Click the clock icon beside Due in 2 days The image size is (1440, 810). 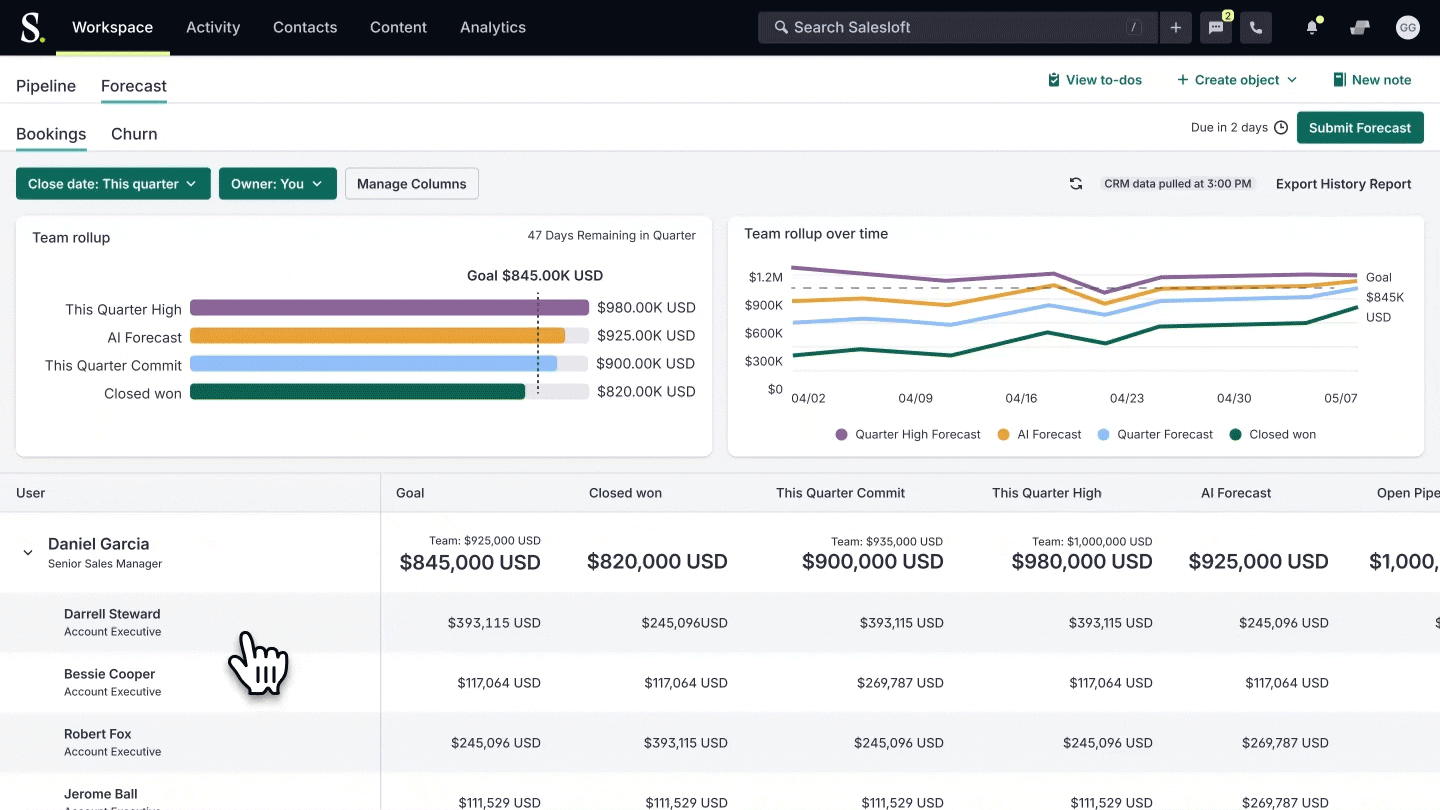(1281, 128)
